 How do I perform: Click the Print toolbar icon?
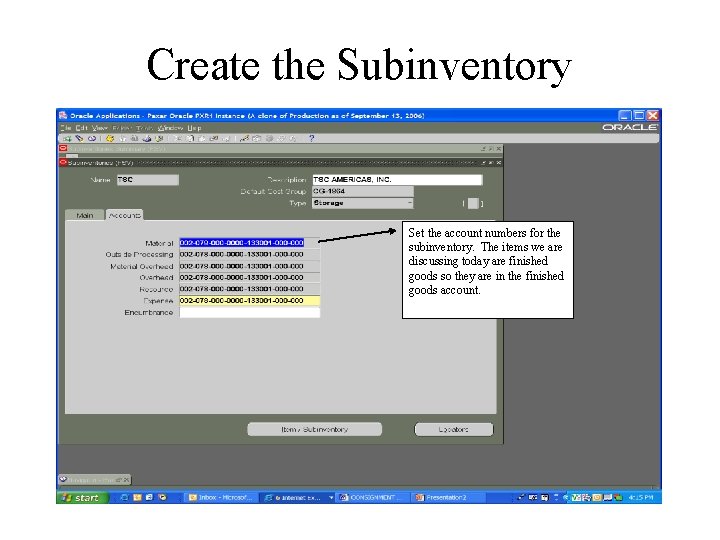point(147,138)
